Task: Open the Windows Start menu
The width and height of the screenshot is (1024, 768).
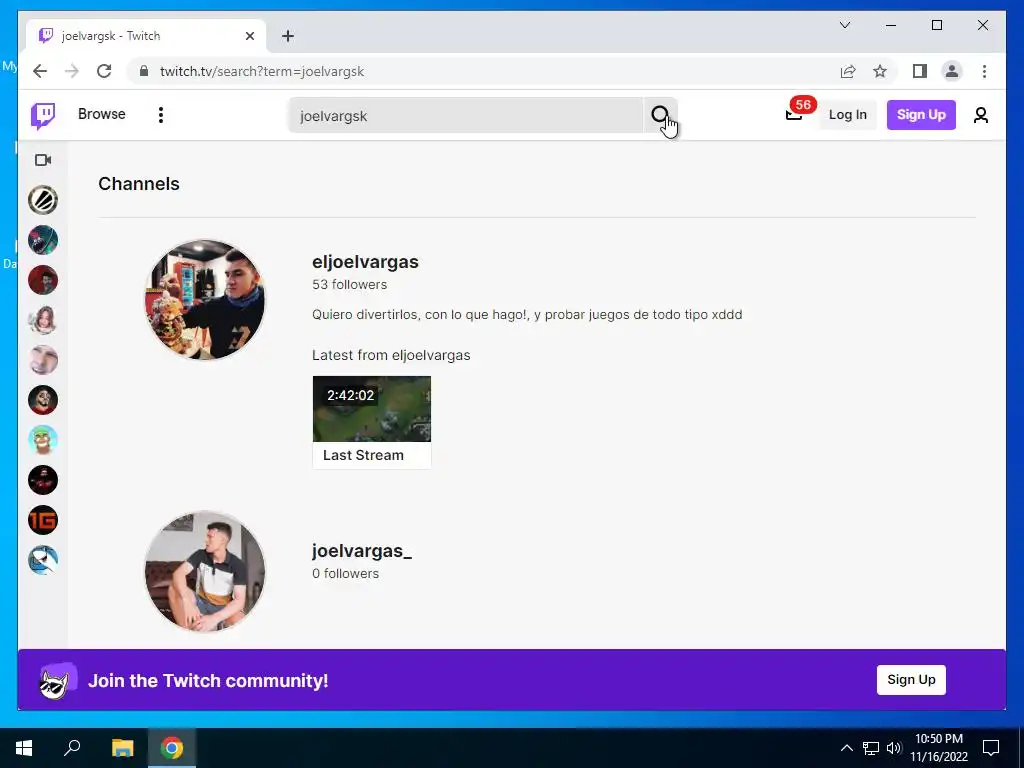Action: (x=24, y=748)
